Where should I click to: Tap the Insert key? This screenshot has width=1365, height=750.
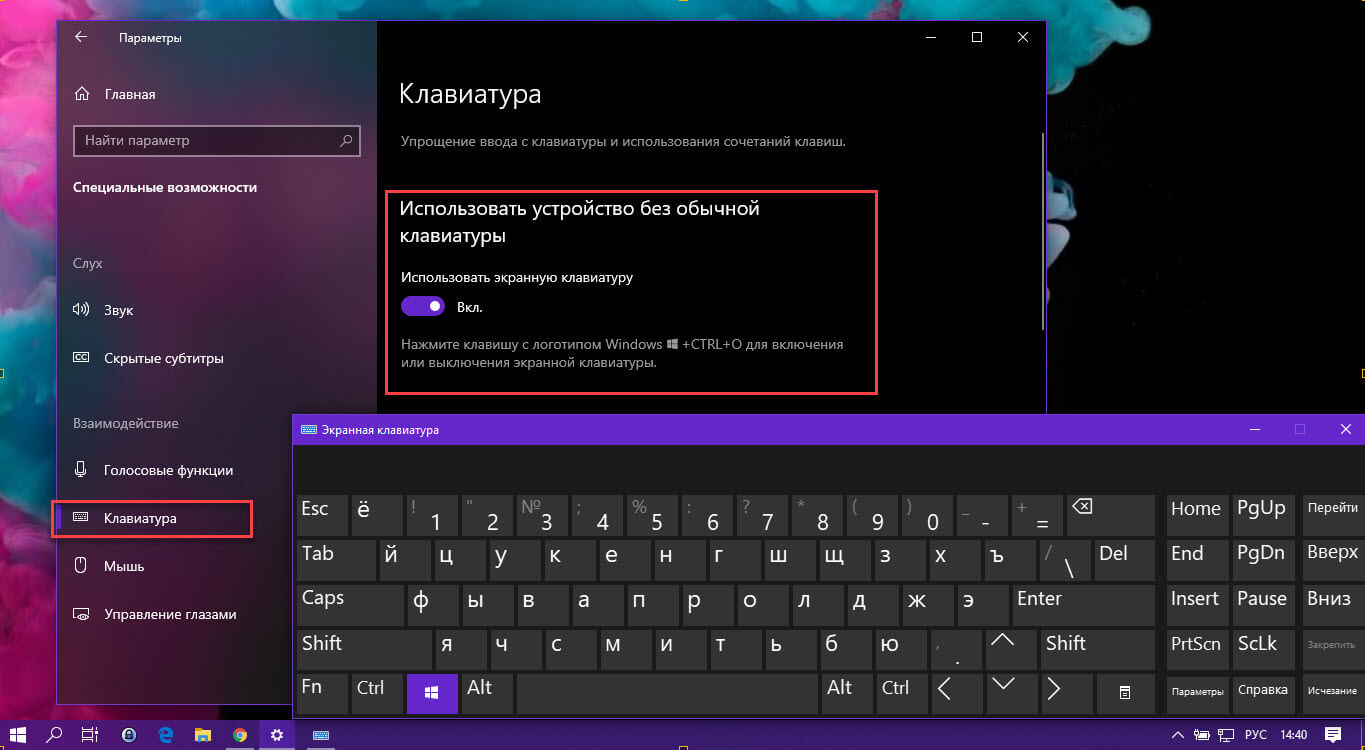1197,604
